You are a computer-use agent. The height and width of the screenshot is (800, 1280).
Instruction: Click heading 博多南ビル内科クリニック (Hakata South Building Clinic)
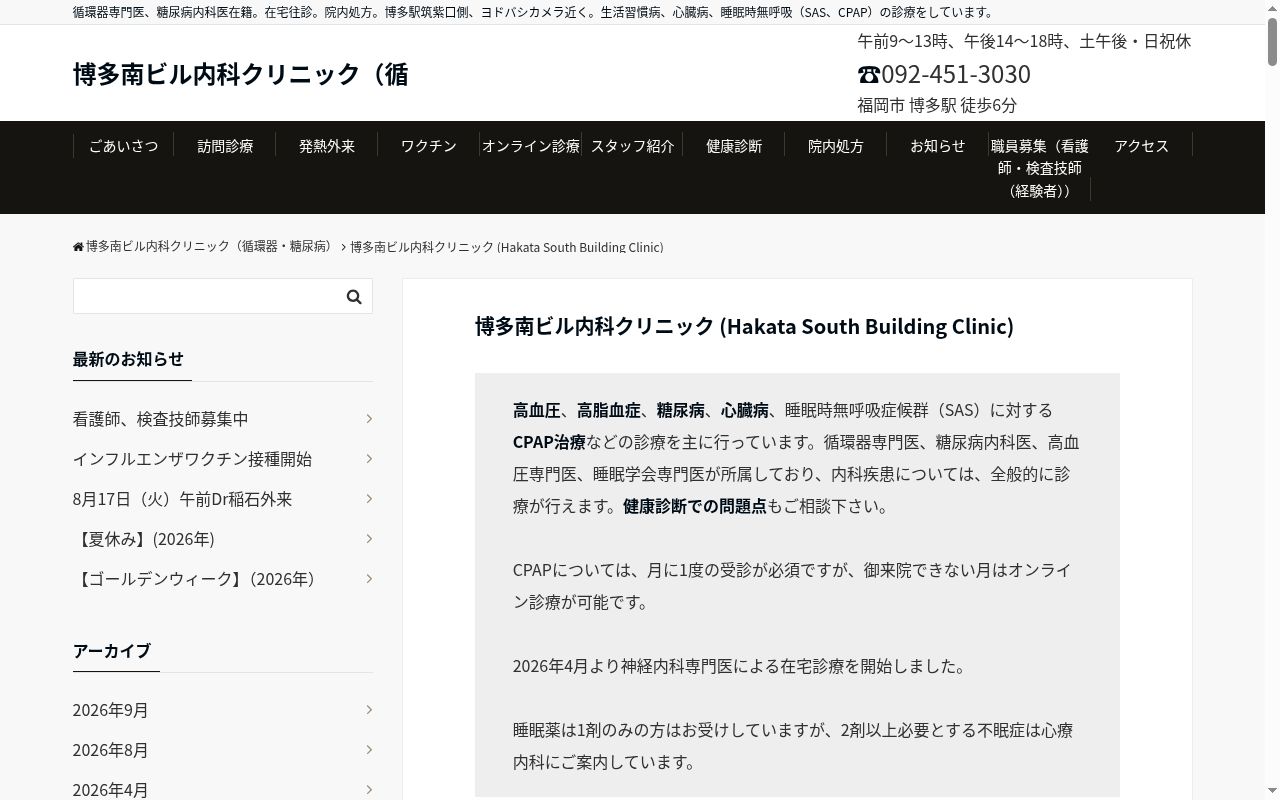tap(744, 326)
